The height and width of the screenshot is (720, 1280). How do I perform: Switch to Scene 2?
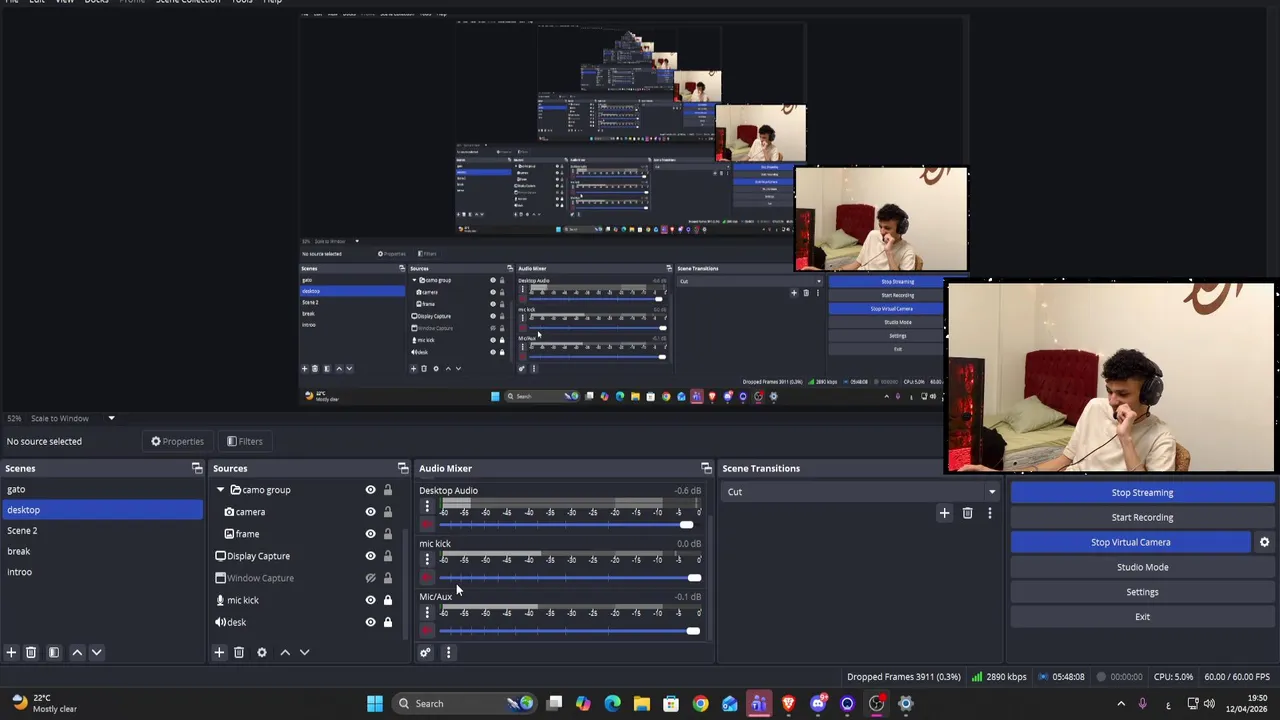click(x=101, y=531)
